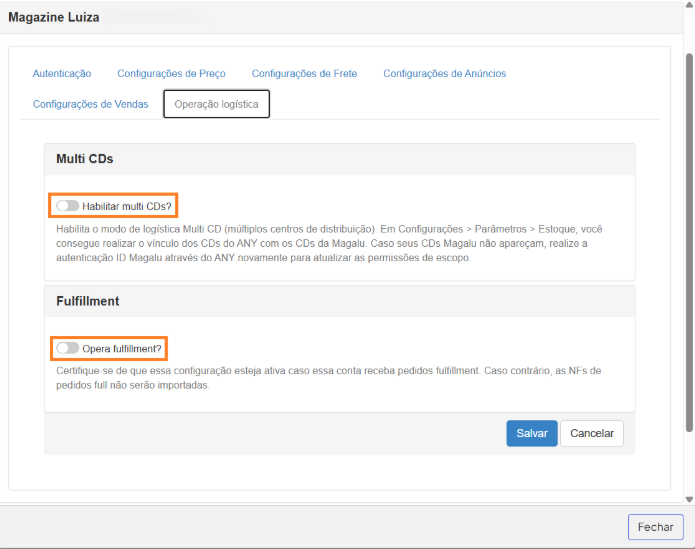This screenshot has width=695, height=549.
Task: Click the fulfillment NFs warning text
Action: point(328,378)
